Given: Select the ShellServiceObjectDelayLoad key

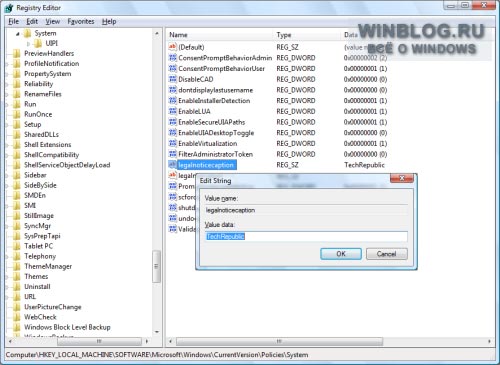Looking at the screenshot, I should click(x=67, y=165).
